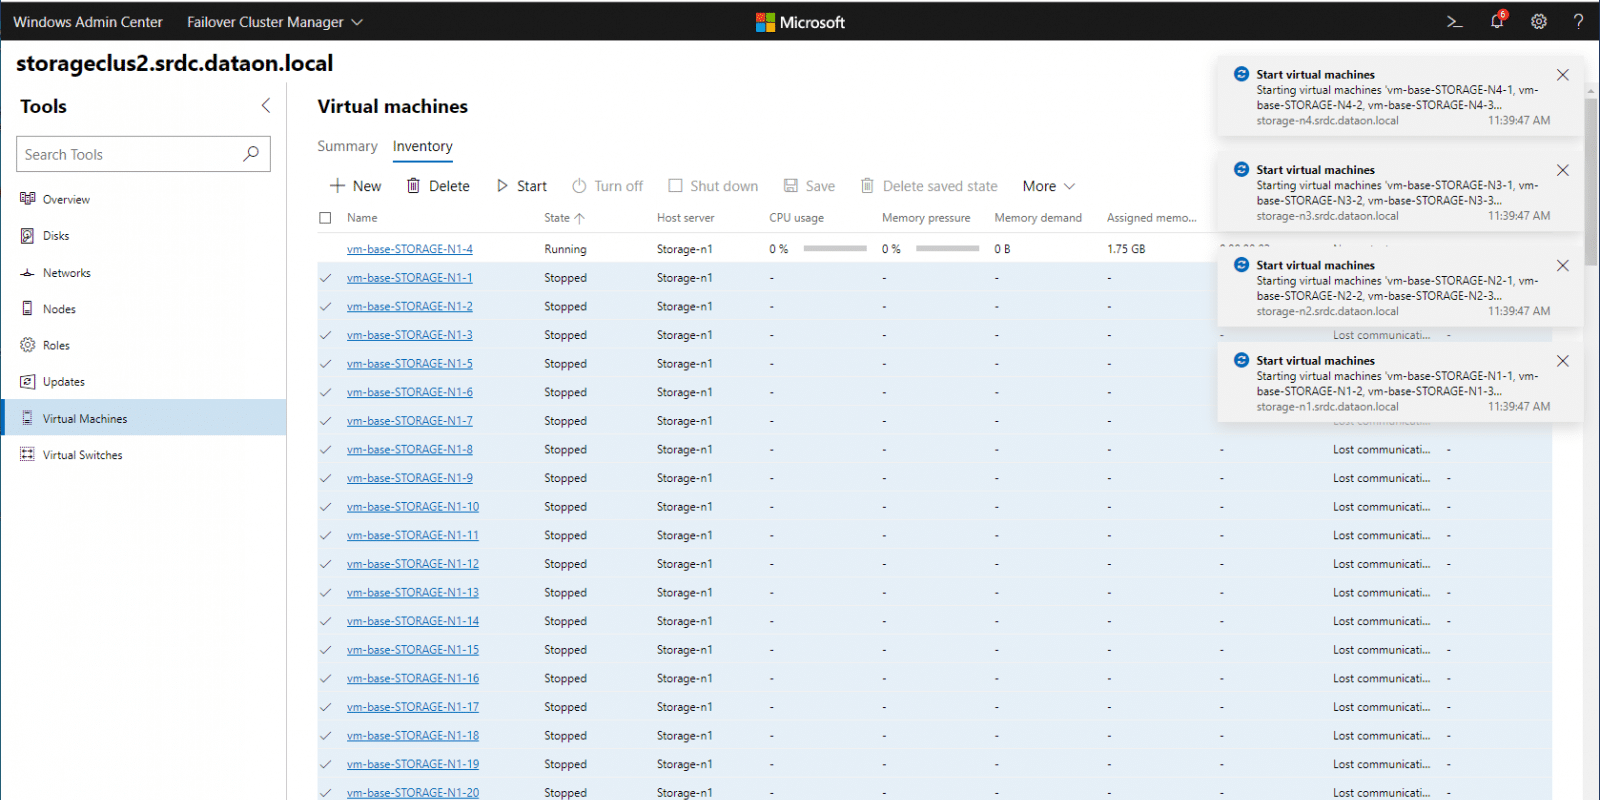Open PowerShell console icon in header
The height and width of the screenshot is (800, 1600).
(x=1454, y=21)
